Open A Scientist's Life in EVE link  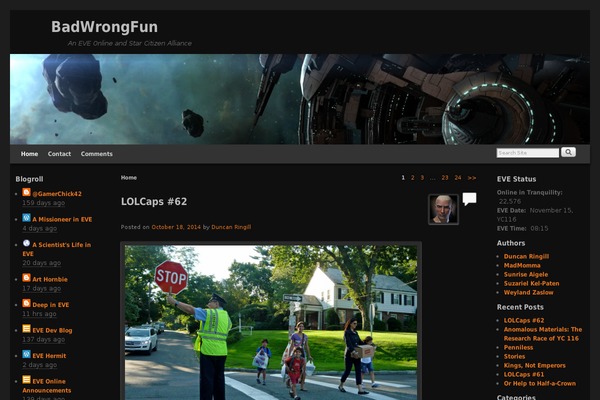coord(57,249)
